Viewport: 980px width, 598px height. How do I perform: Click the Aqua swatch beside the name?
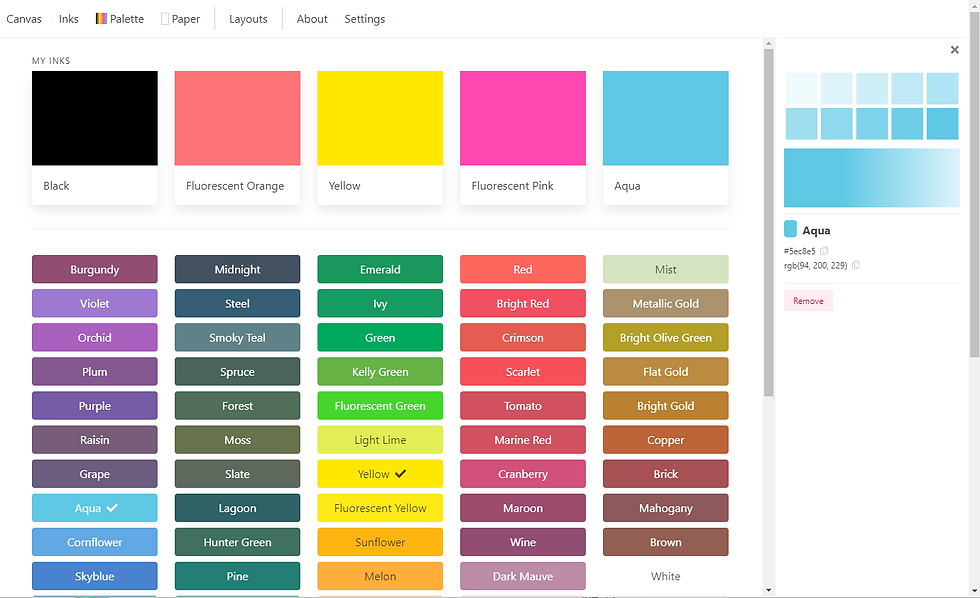click(790, 229)
